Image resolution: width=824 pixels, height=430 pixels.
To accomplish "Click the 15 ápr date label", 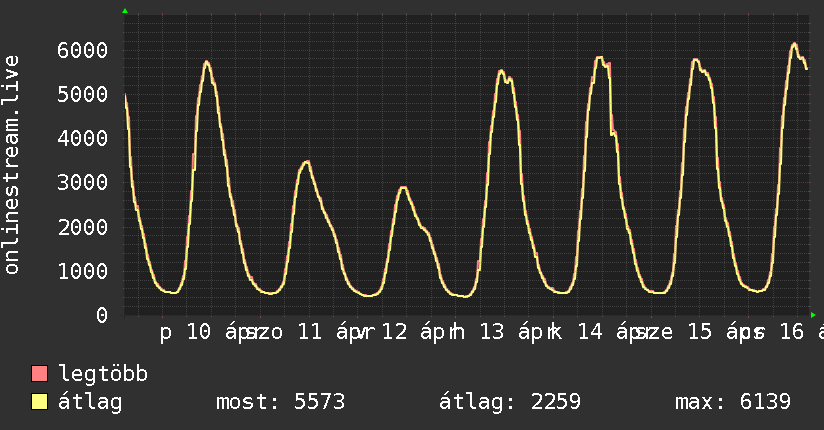I will click(720, 332).
